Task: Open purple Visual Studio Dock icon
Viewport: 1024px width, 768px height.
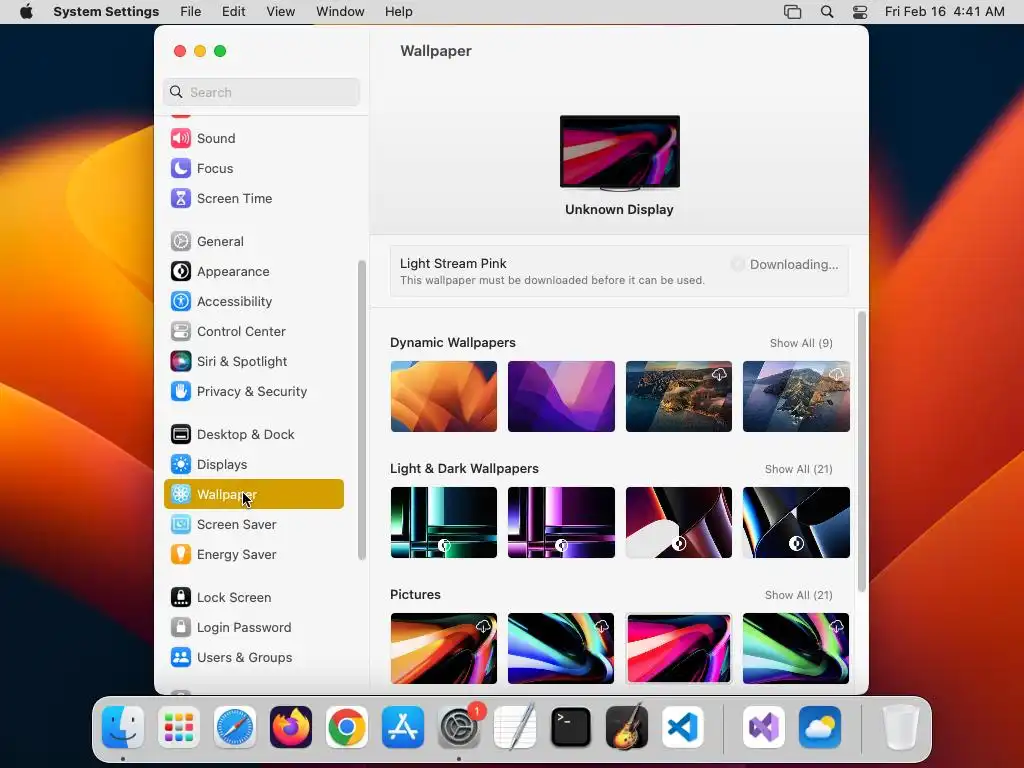Action: (x=764, y=727)
